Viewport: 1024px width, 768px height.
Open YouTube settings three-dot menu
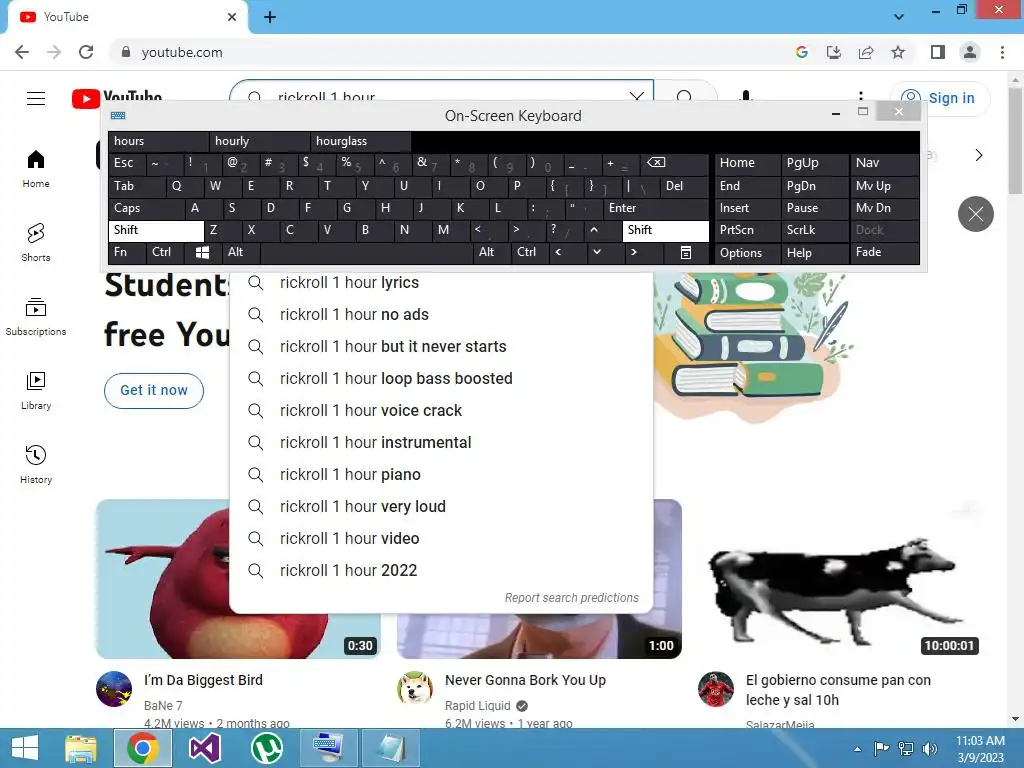tap(861, 97)
